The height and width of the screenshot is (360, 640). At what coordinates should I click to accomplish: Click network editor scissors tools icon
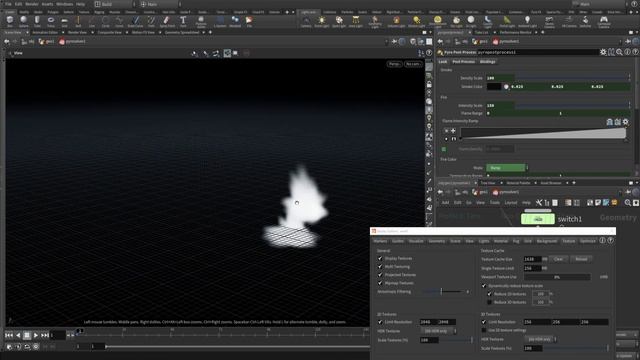click(x=539, y=202)
